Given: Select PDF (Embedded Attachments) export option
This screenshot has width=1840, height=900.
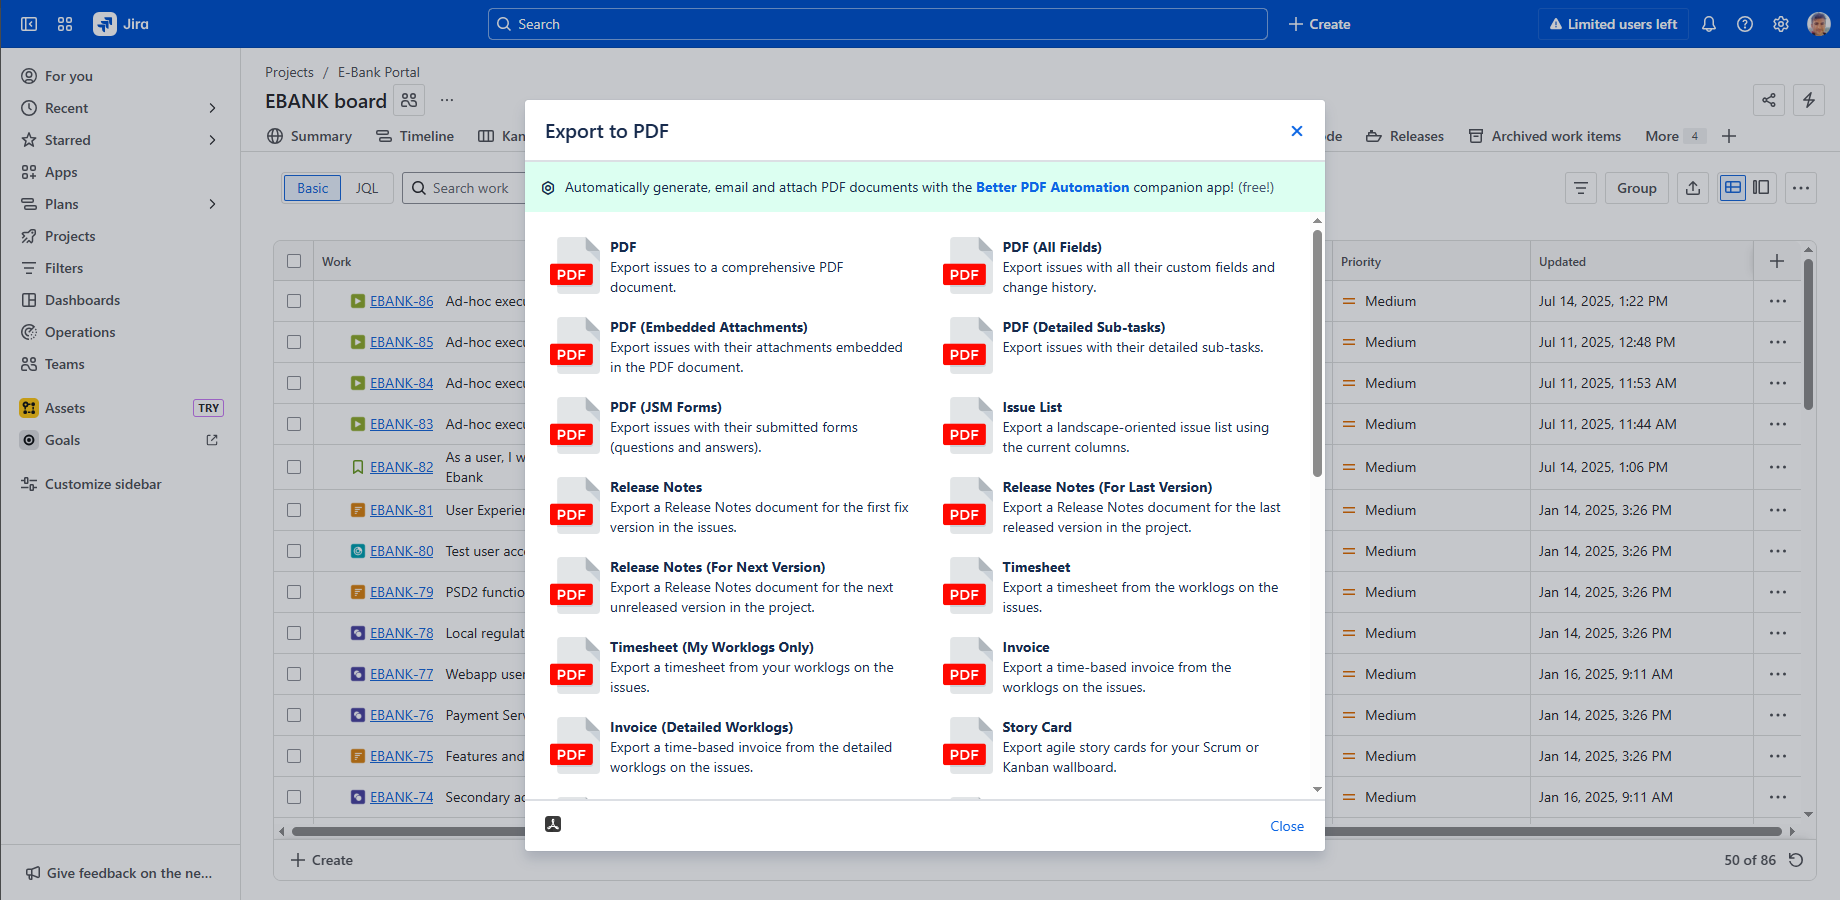Looking at the screenshot, I should tap(730, 346).
